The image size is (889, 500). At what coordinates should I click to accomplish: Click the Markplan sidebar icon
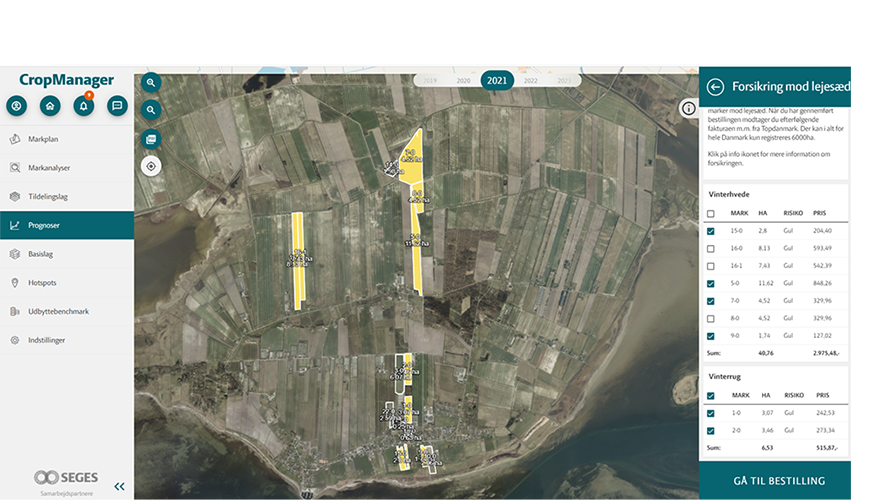point(15,139)
